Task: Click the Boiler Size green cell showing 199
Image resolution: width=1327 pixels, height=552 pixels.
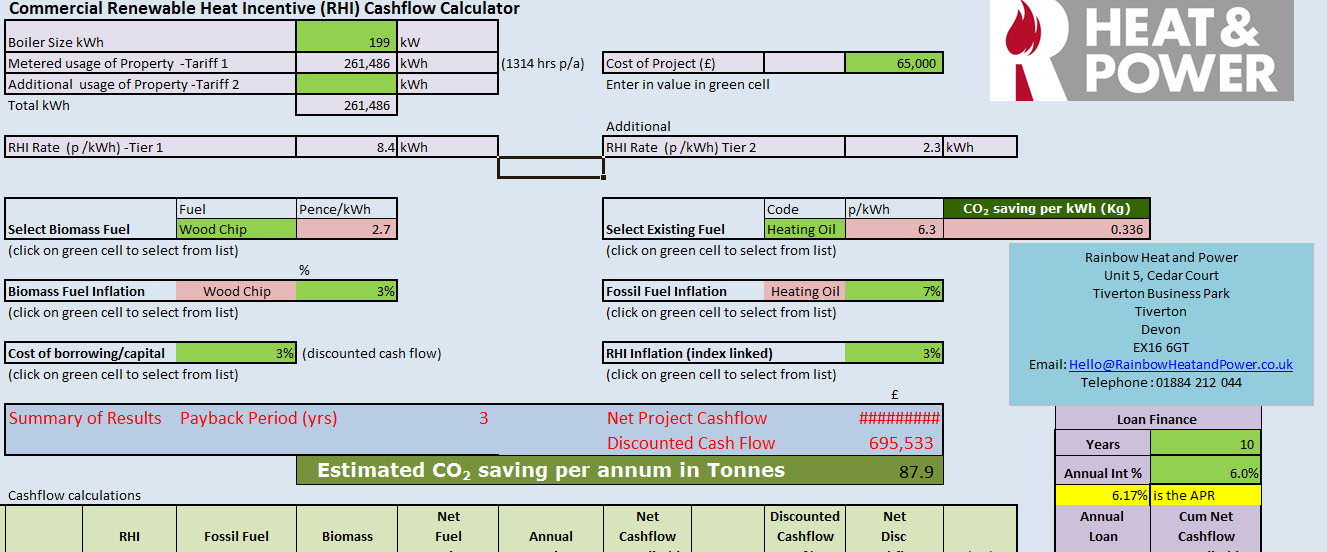Action: (x=346, y=43)
